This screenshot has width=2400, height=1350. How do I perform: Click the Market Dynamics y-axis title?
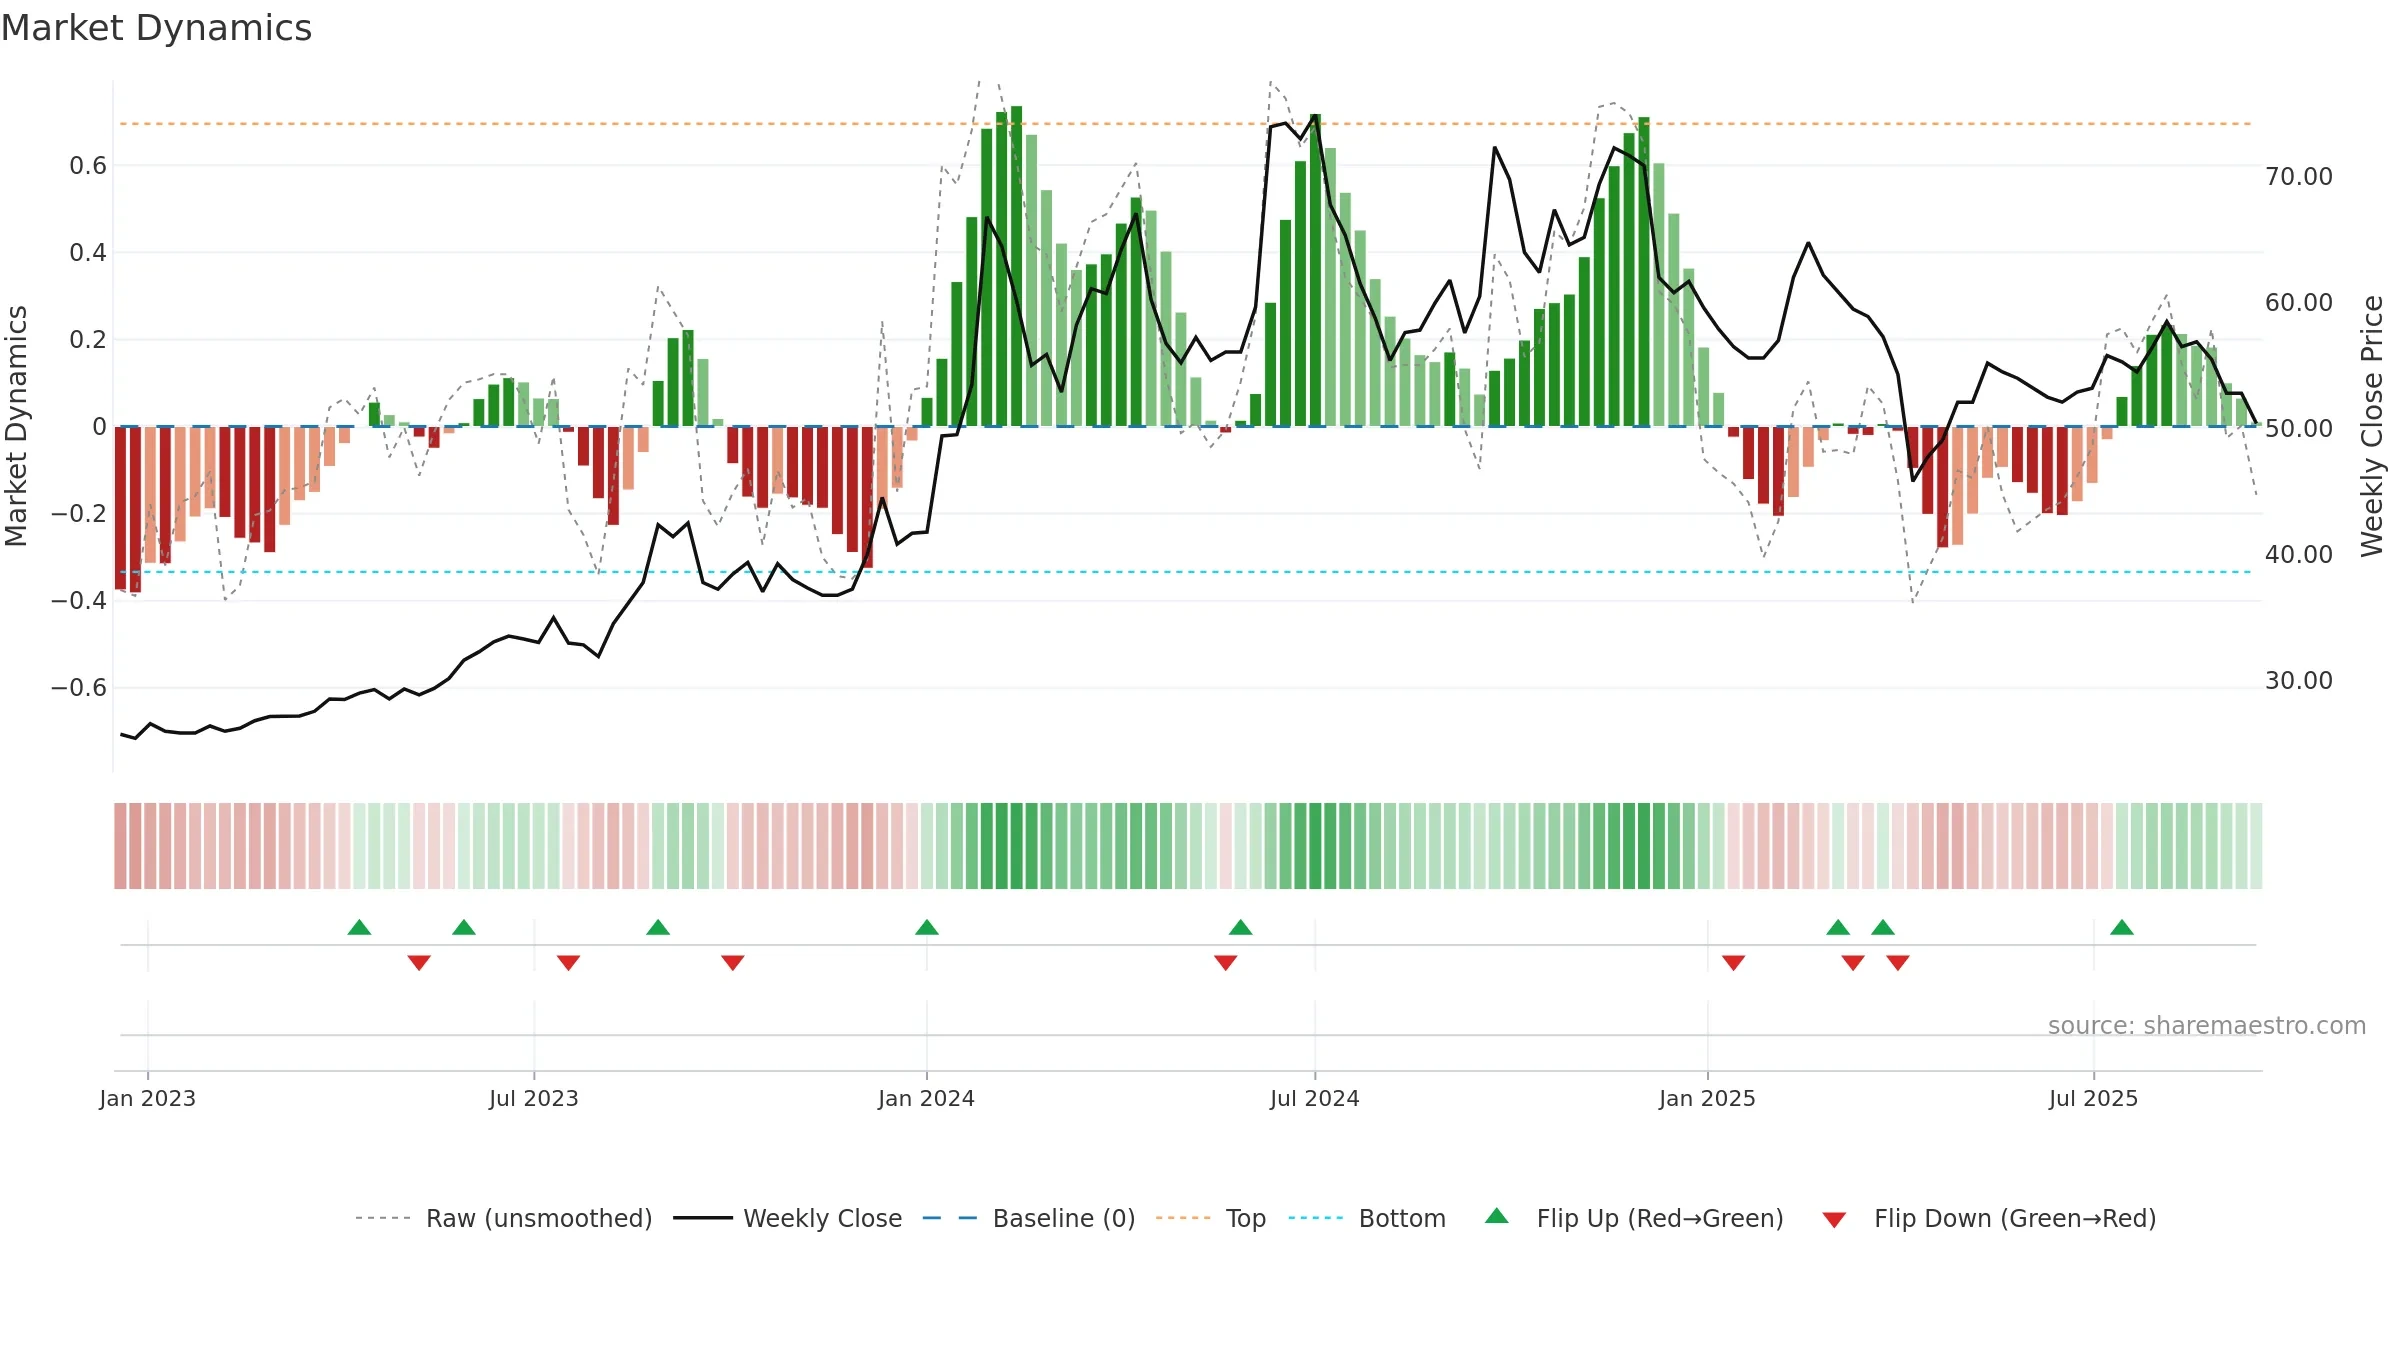(x=16, y=426)
